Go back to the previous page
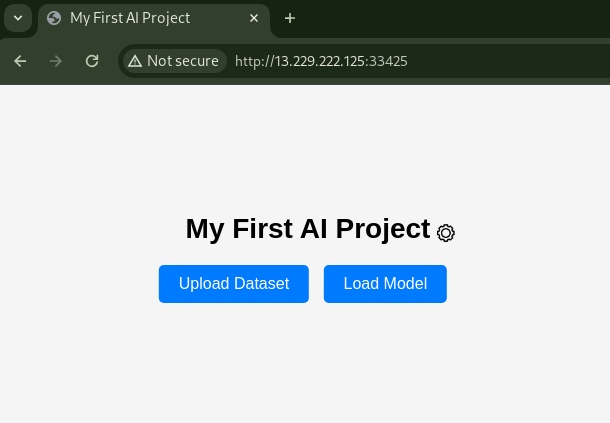Screen dimensions: 610x423 coord(20,61)
